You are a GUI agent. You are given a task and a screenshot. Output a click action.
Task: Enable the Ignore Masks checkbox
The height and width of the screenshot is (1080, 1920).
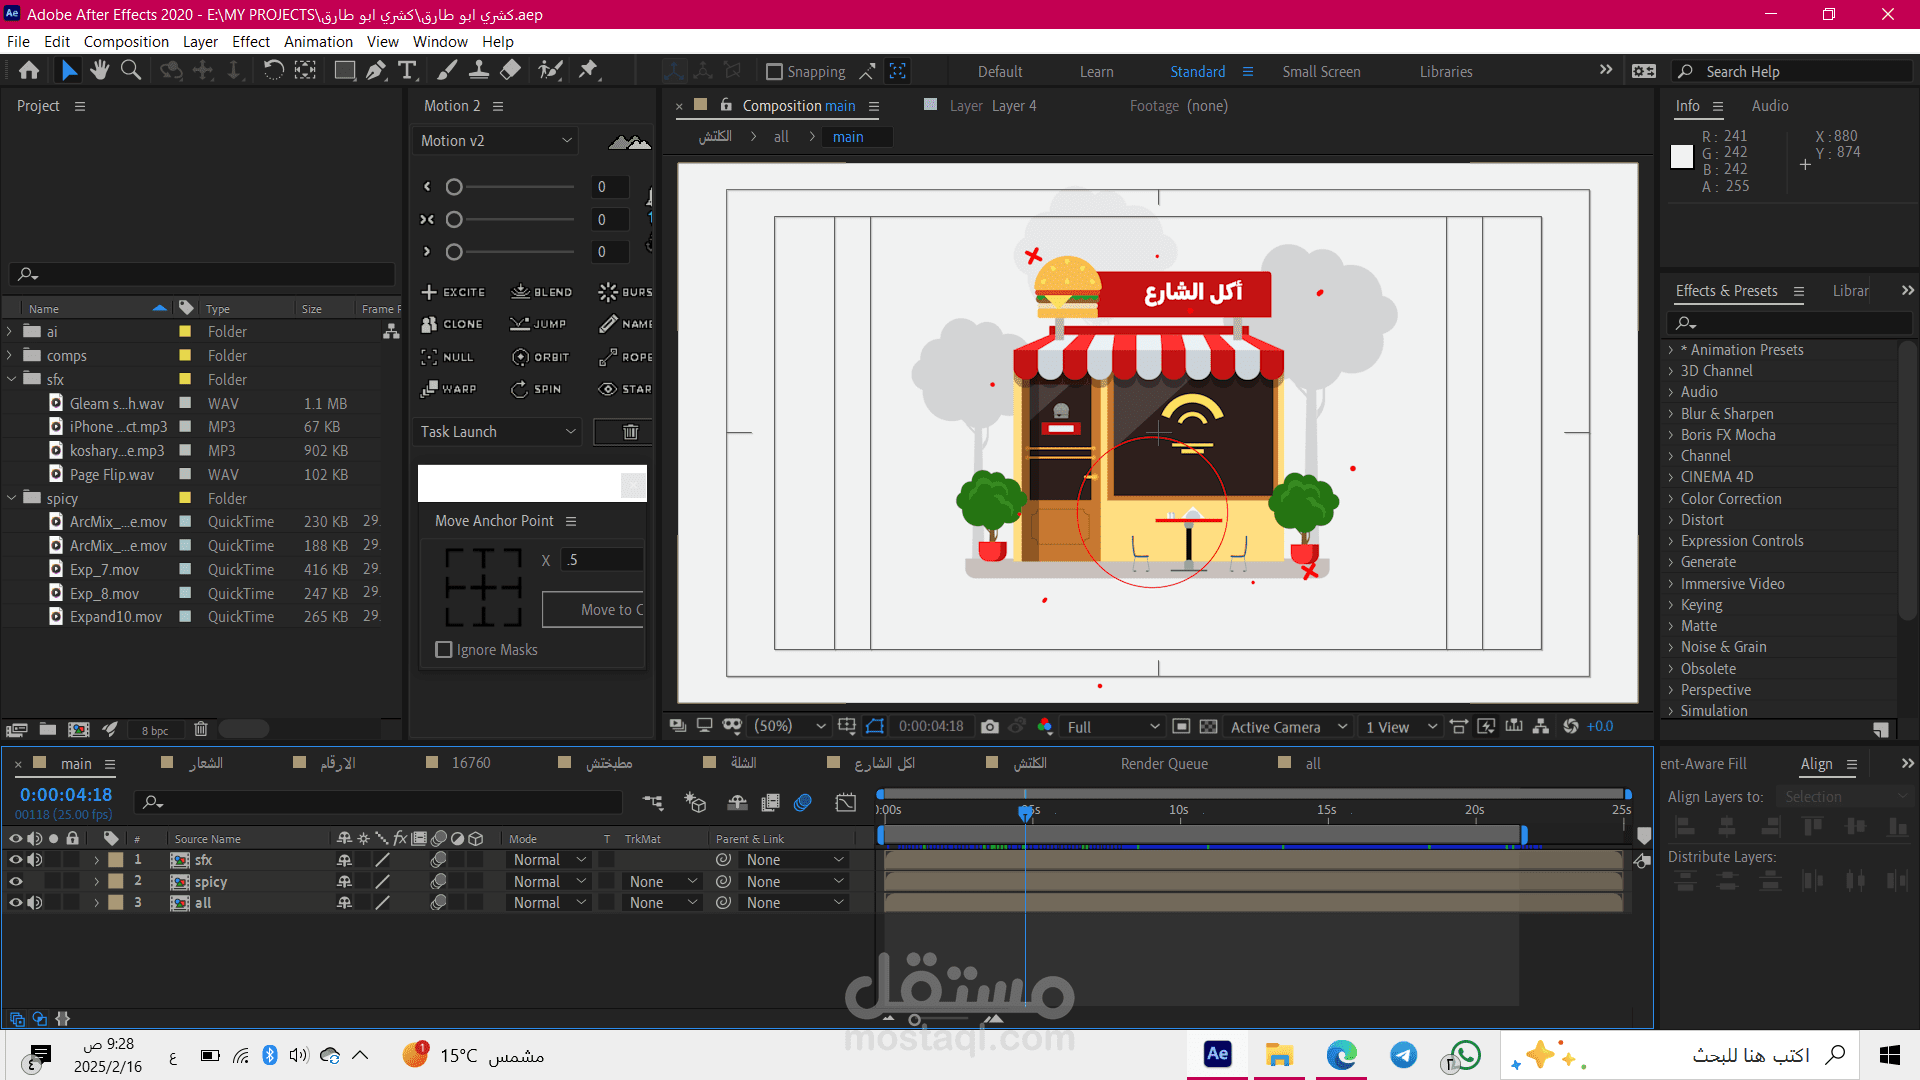(444, 650)
